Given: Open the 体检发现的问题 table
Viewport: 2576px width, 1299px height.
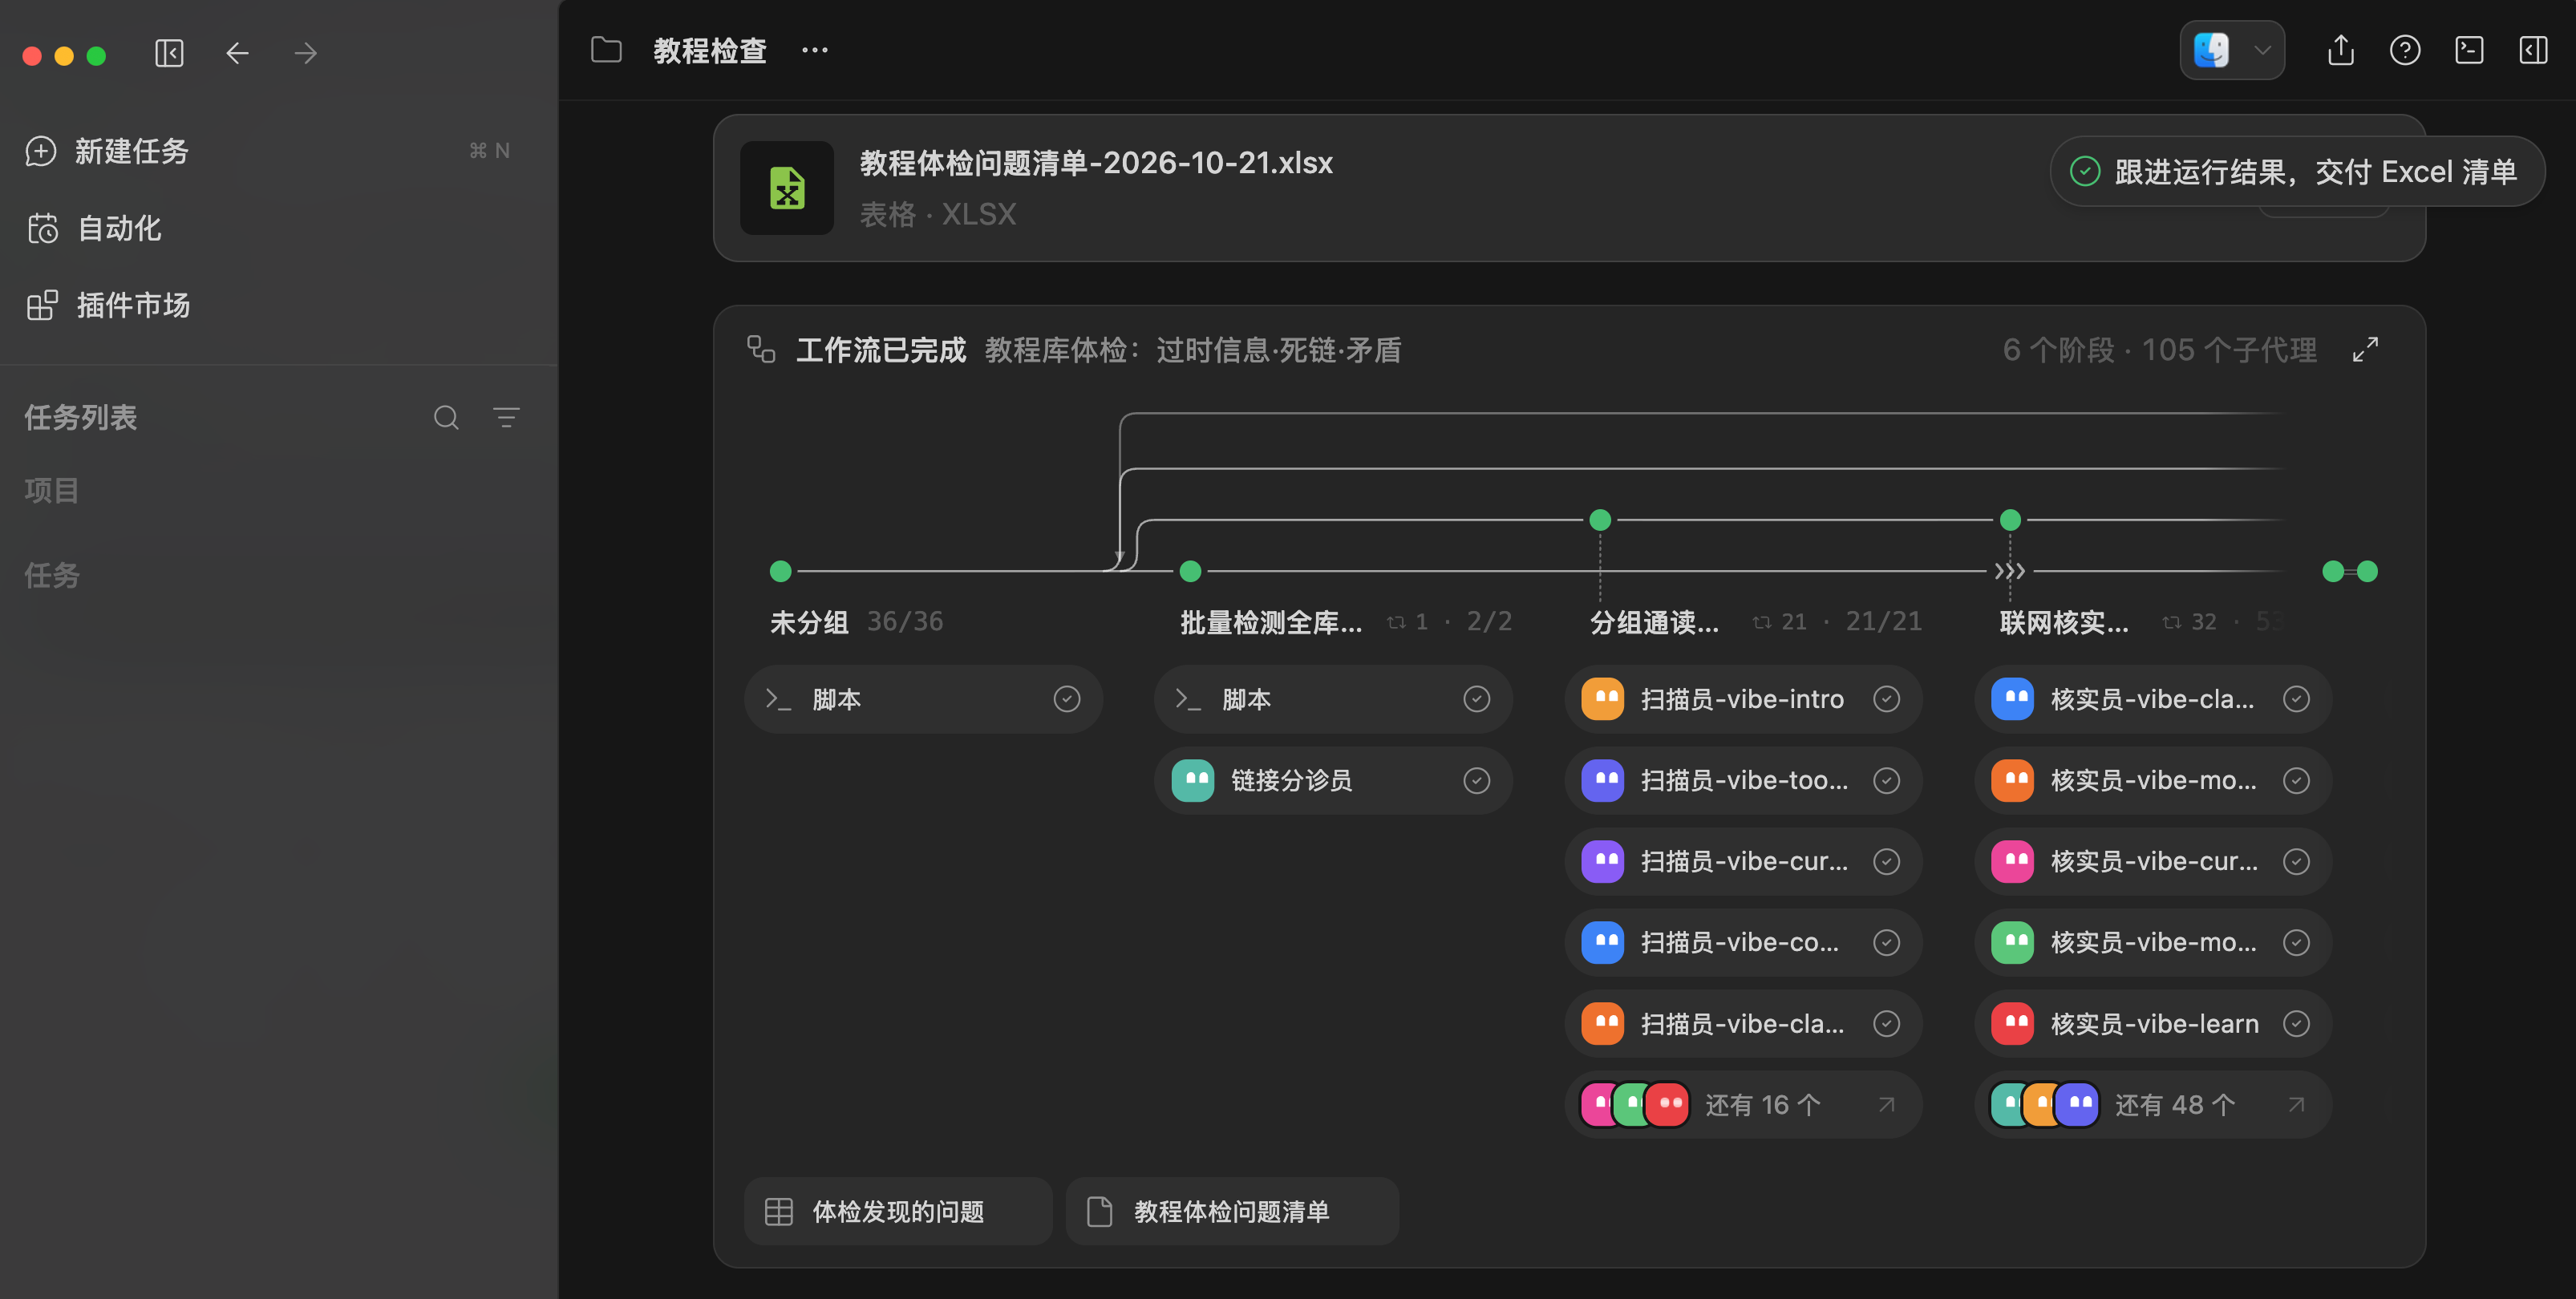Looking at the screenshot, I should 898,1211.
